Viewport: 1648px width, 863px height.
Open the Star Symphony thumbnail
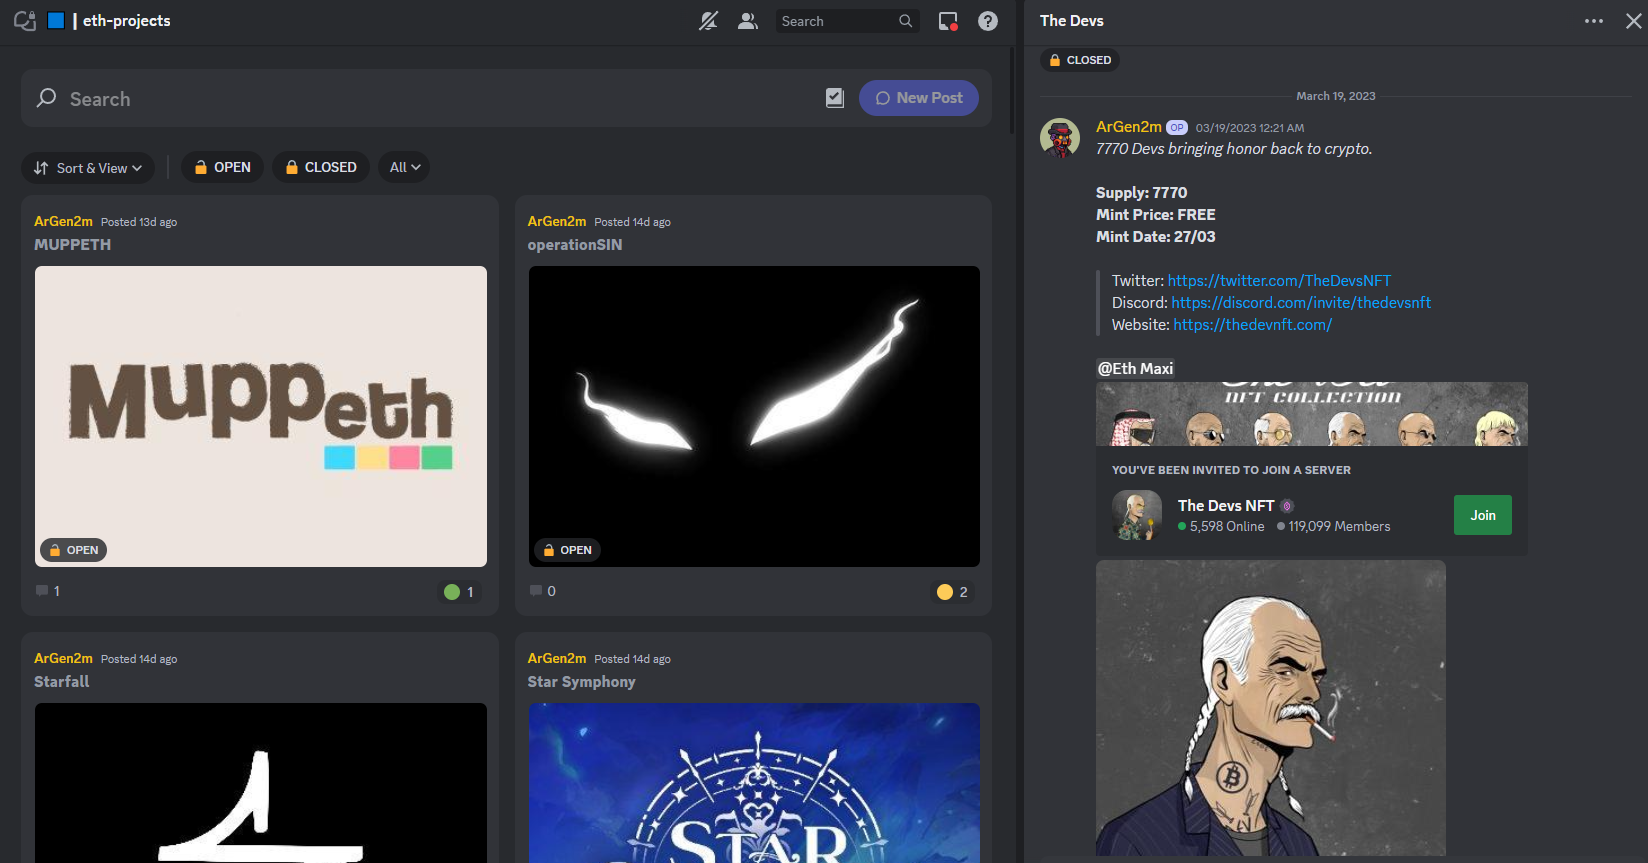click(x=754, y=782)
